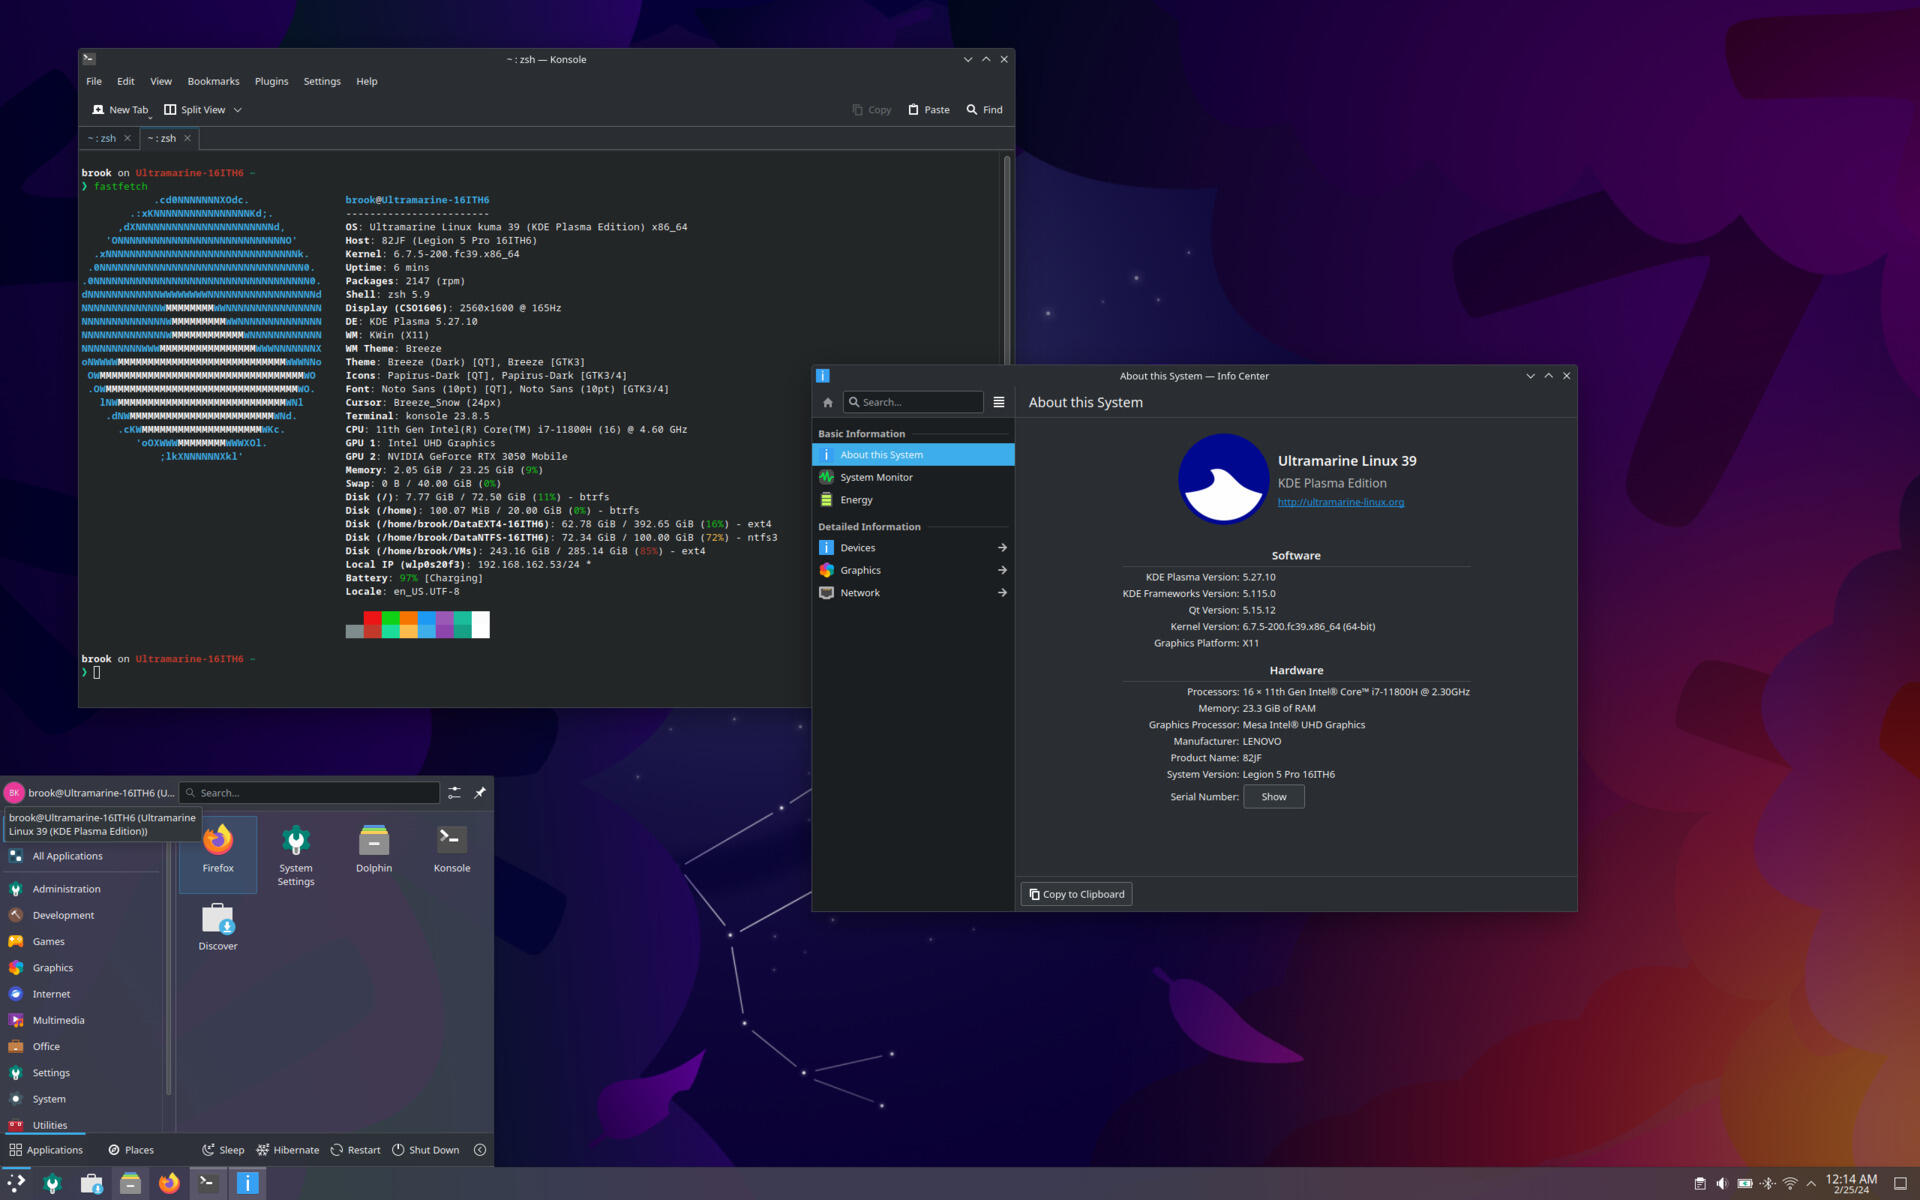Open the Administration category
The width and height of the screenshot is (1920, 1200).
pos(82,889)
